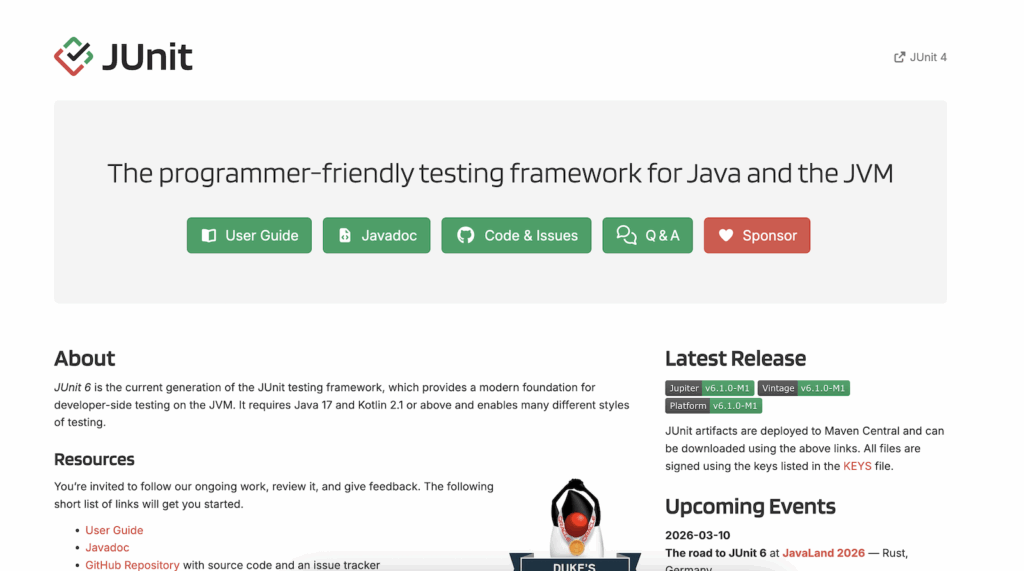Click the JUnit wordmark in header
The height and width of the screenshot is (571, 1024).
click(x=148, y=57)
